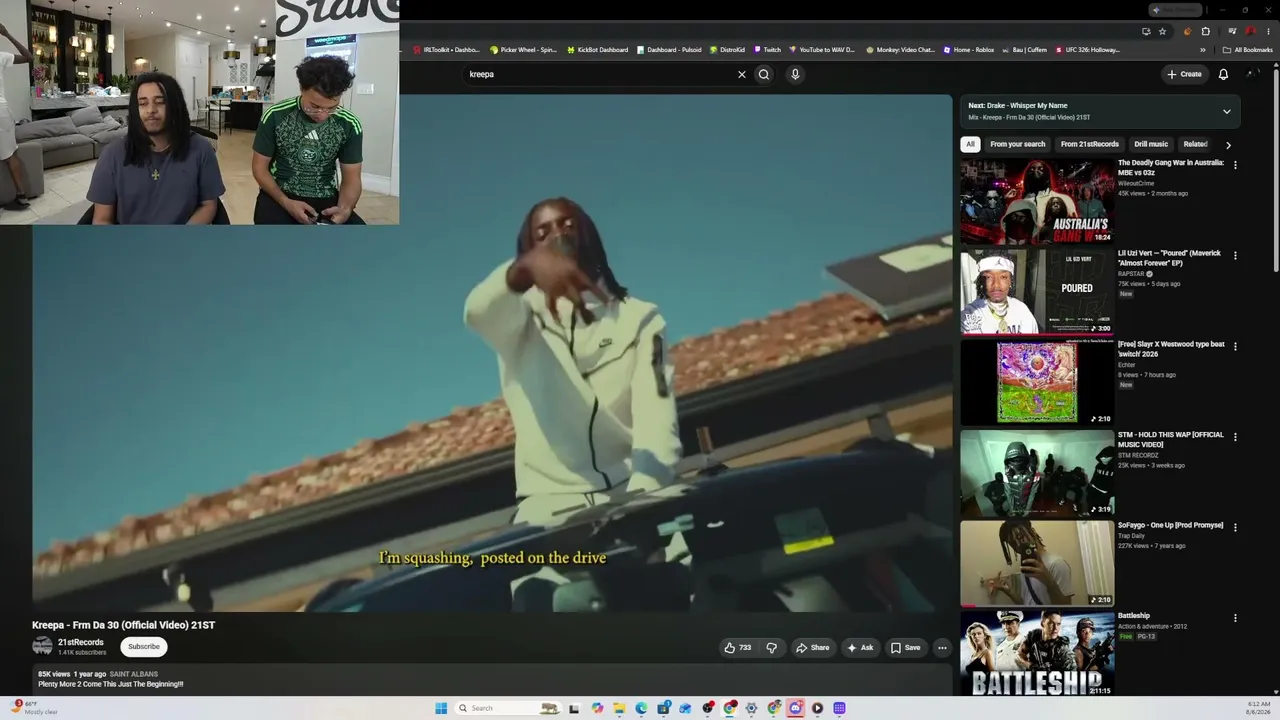Viewport: 1280px width, 720px height.
Task: Open the Picker Wheel bookmark
Action: 523,50
